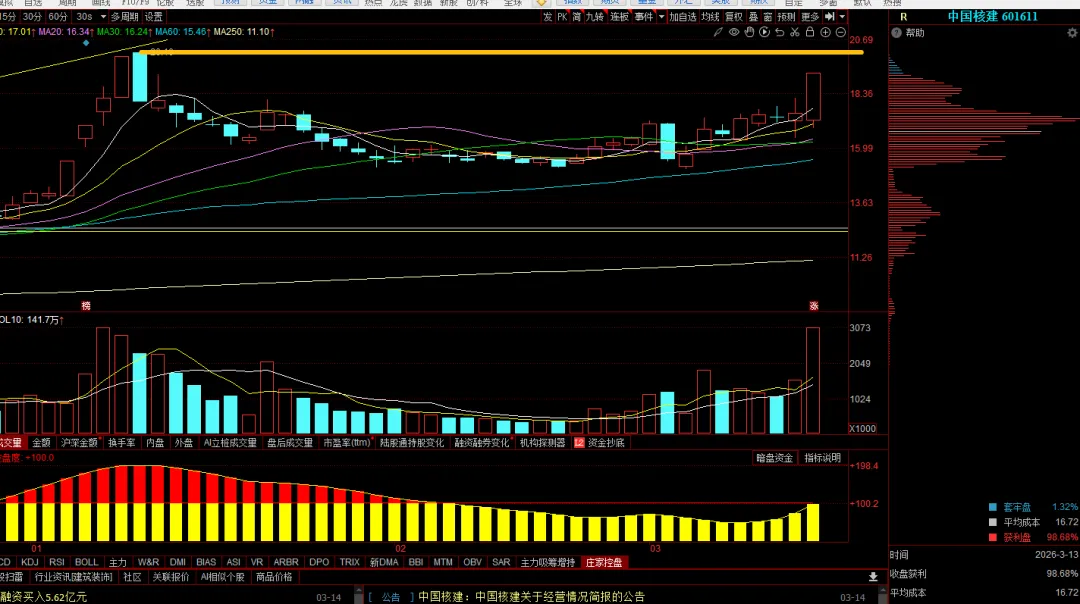Image resolution: width=1080 pixels, height=604 pixels.
Task: Select the 主力吸筹增持 indicator tab
Action: 548,563
